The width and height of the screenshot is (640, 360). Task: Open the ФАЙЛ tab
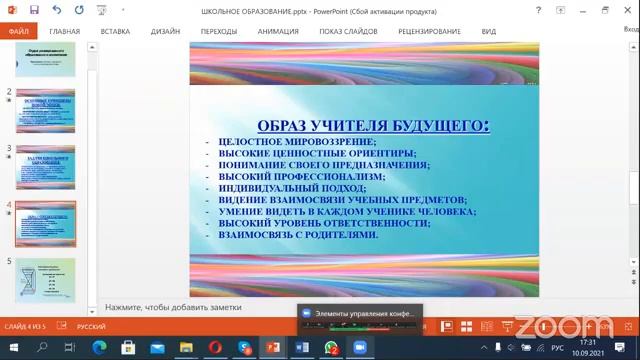point(19,31)
